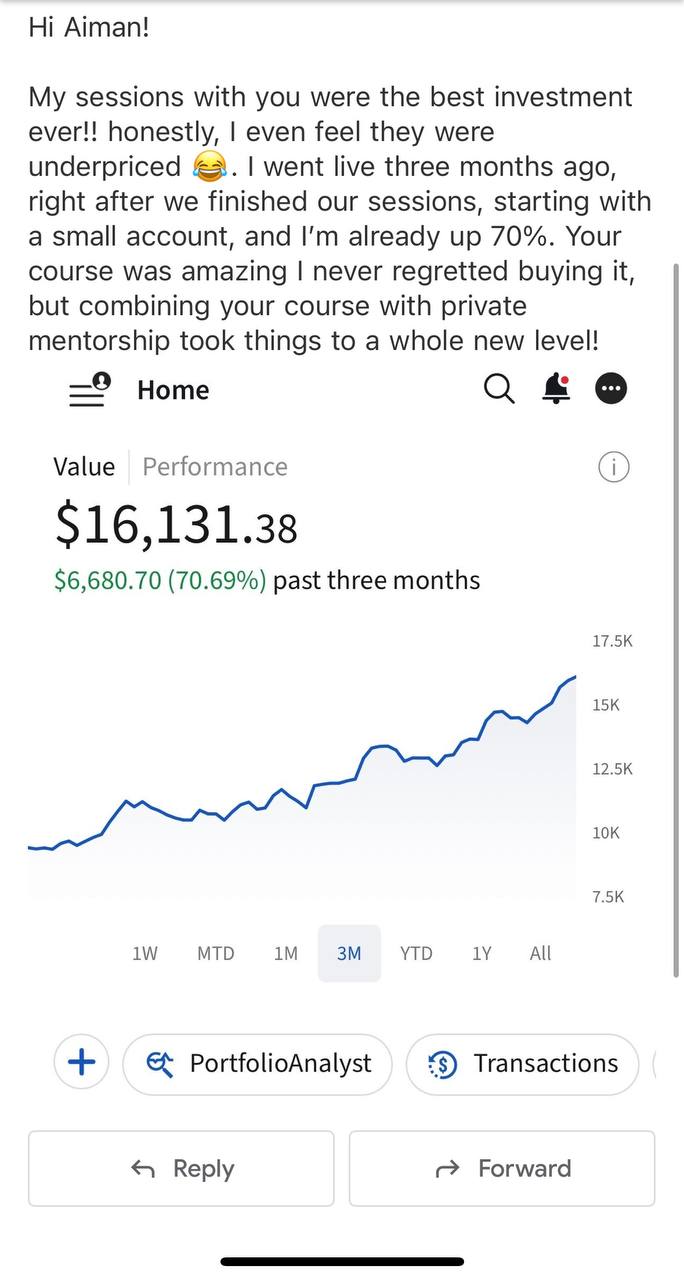This screenshot has height=1280, width=684.
Task: Open the three-dots more options icon
Action: 611,389
